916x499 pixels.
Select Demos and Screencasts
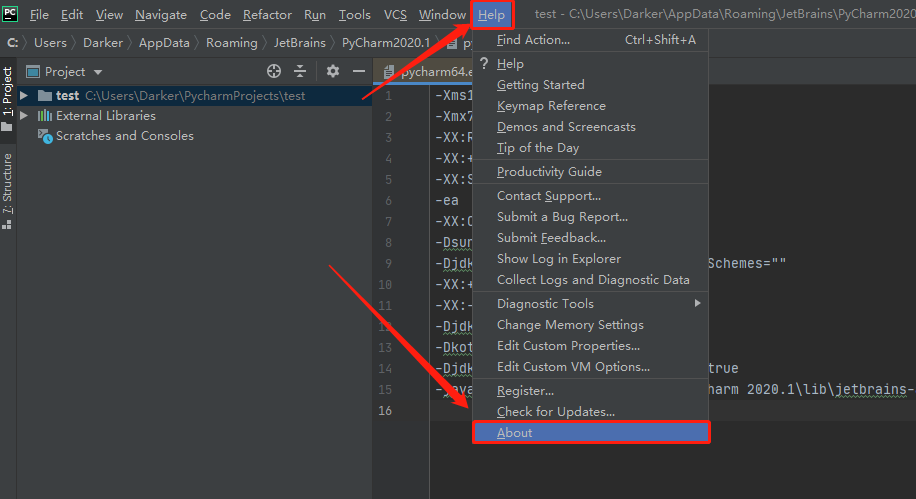pyautogui.click(x=590, y=127)
